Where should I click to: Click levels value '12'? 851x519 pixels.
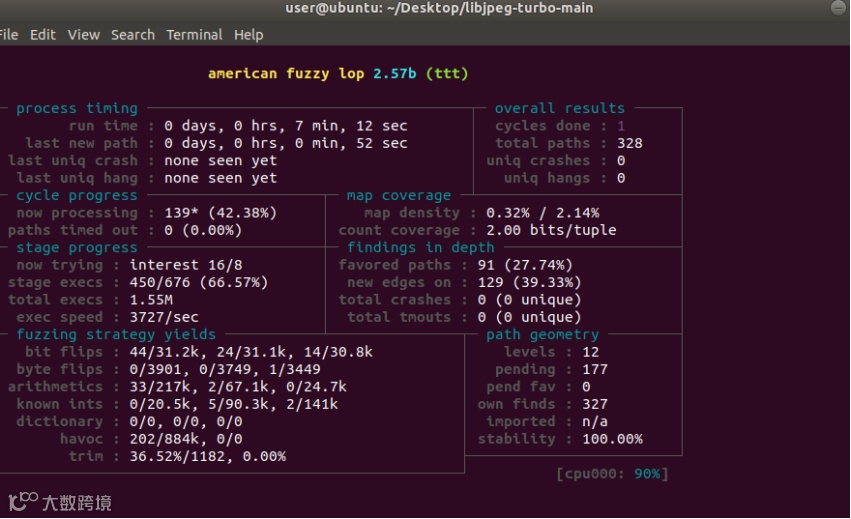tap(590, 352)
